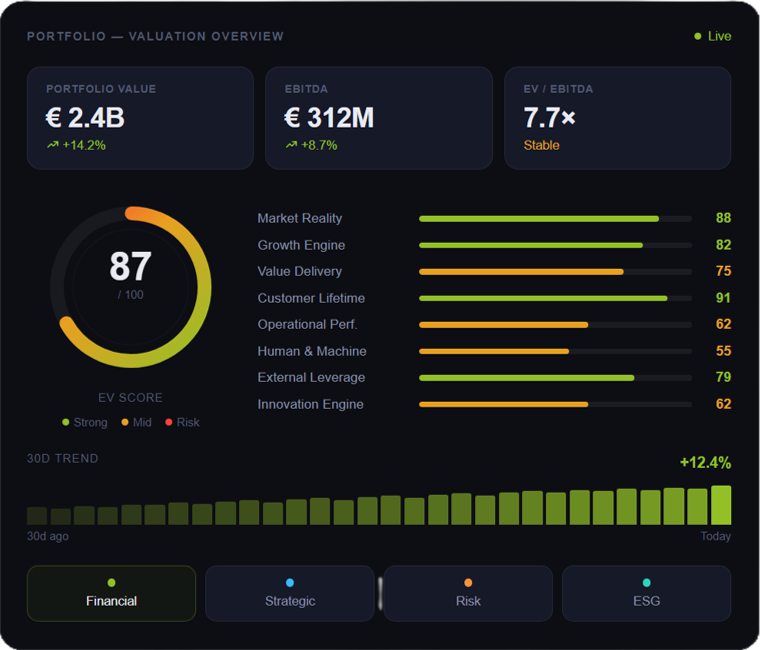Click the green Strong legend dot

click(66, 422)
